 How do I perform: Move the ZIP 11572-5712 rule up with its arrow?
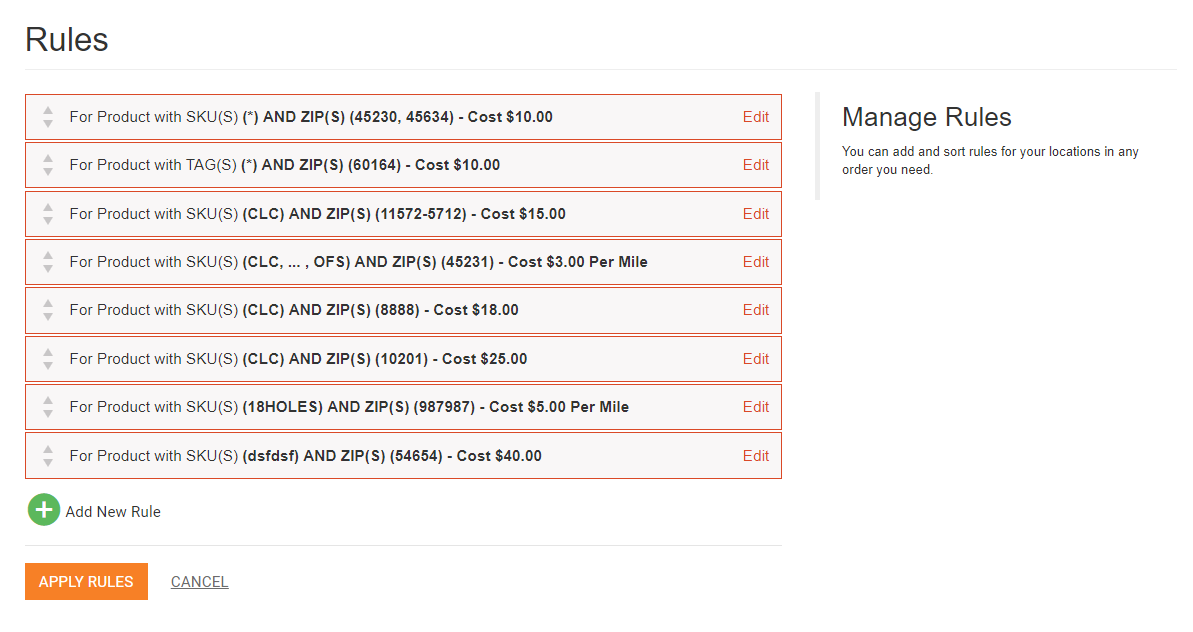click(x=48, y=207)
